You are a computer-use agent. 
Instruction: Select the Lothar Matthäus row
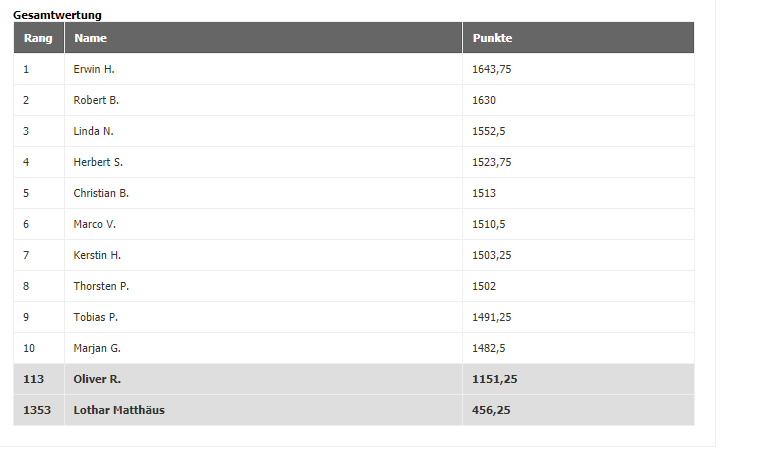pos(354,410)
